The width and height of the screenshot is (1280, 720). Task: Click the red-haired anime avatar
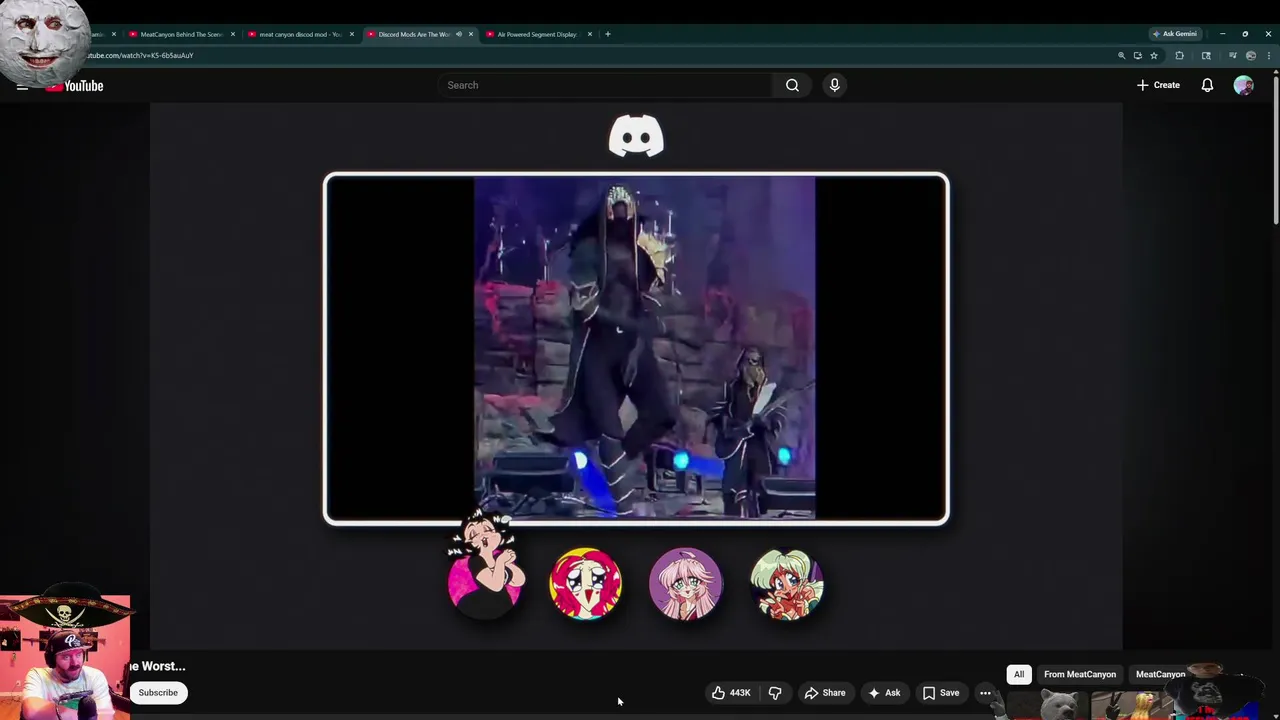click(586, 583)
